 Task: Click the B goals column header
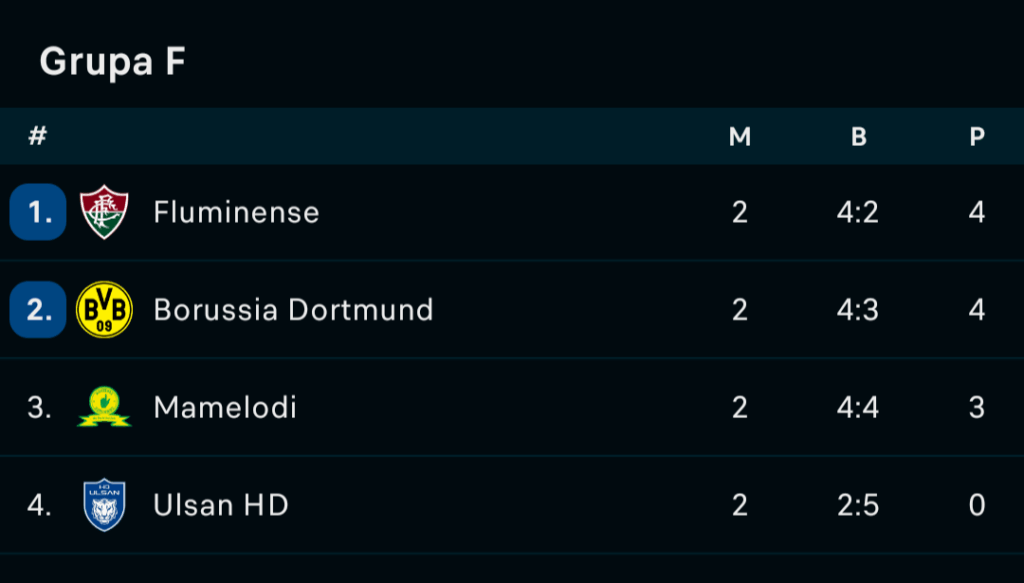pyautogui.click(x=859, y=136)
